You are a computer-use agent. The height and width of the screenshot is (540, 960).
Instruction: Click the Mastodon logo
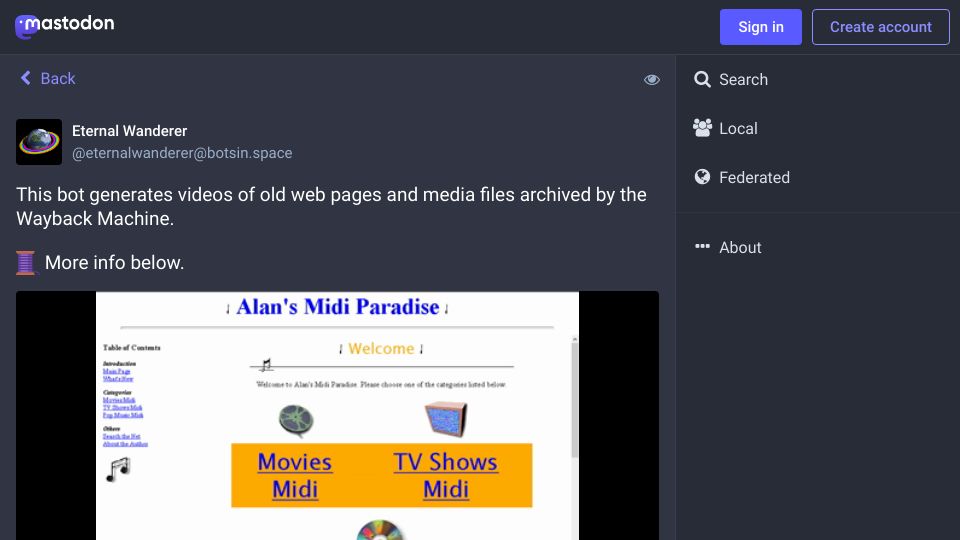click(64, 26)
